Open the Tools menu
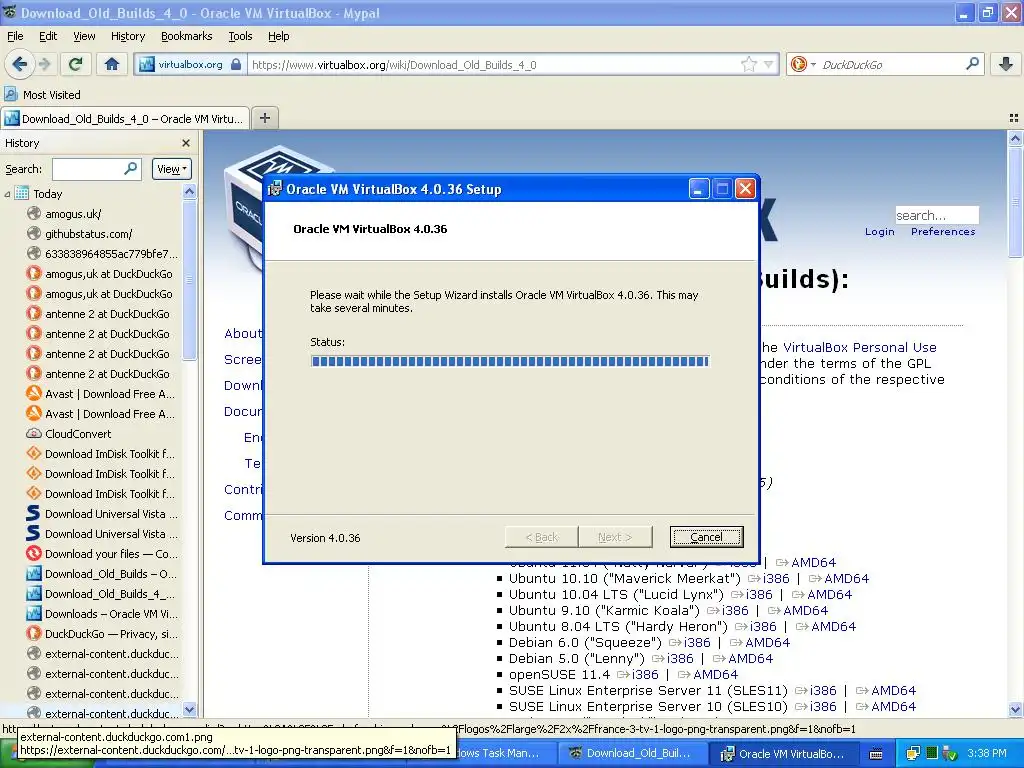Screen dimensions: 1024x768 (x=240, y=36)
